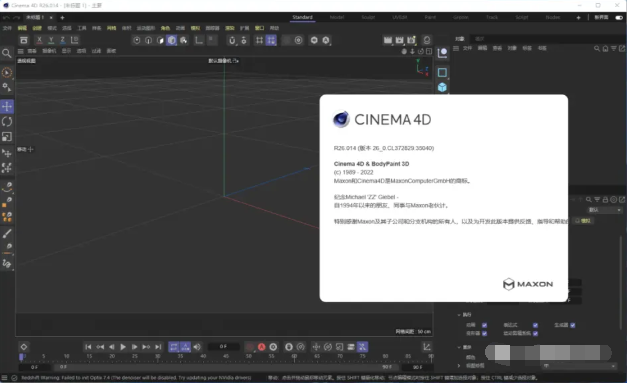Click the white square spline icon
Screen dimensions: 628x383
coord(442,73)
